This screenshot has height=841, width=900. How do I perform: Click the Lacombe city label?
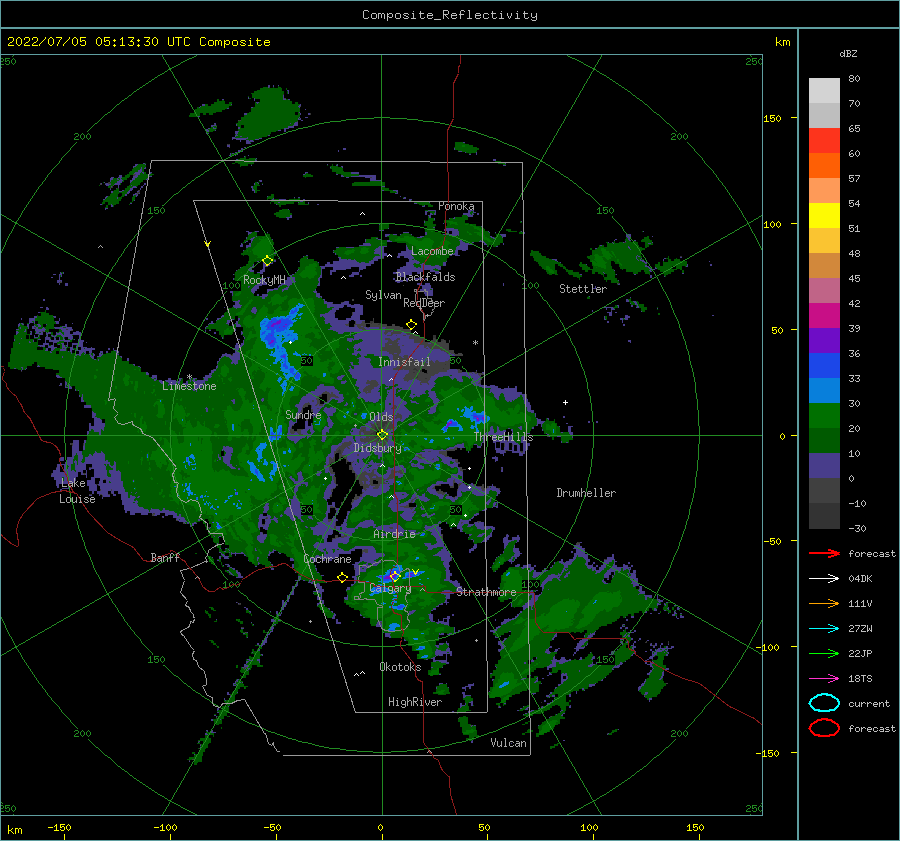(x=432, y=251)
